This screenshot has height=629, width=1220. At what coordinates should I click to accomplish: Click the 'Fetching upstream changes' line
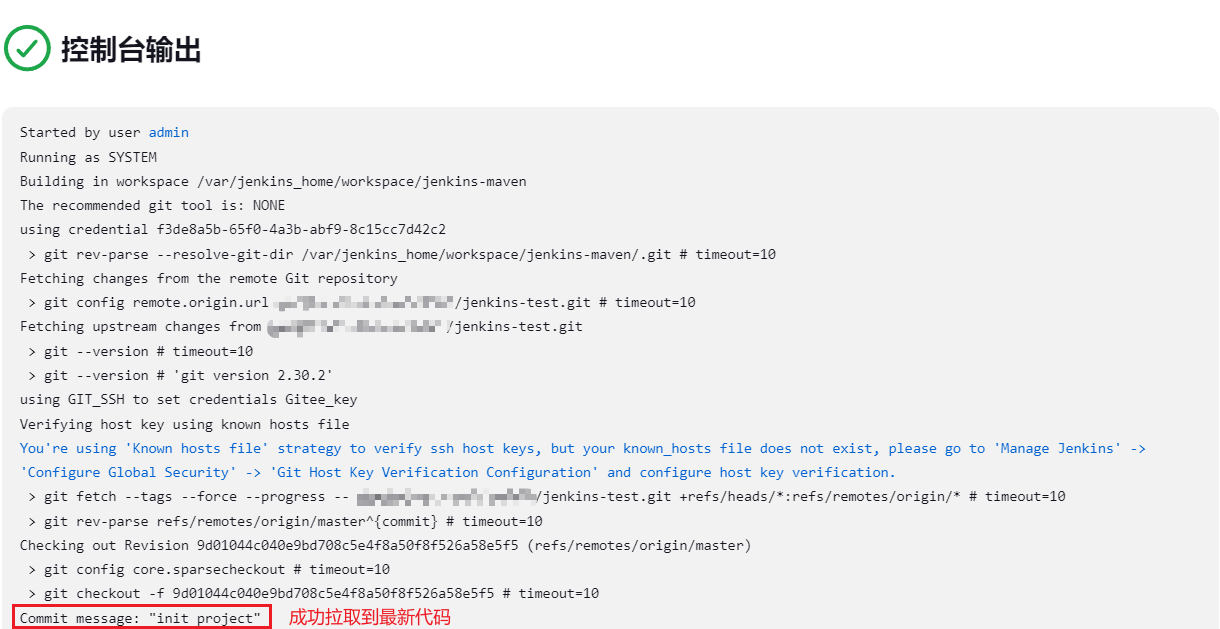[x=301, y=327]
